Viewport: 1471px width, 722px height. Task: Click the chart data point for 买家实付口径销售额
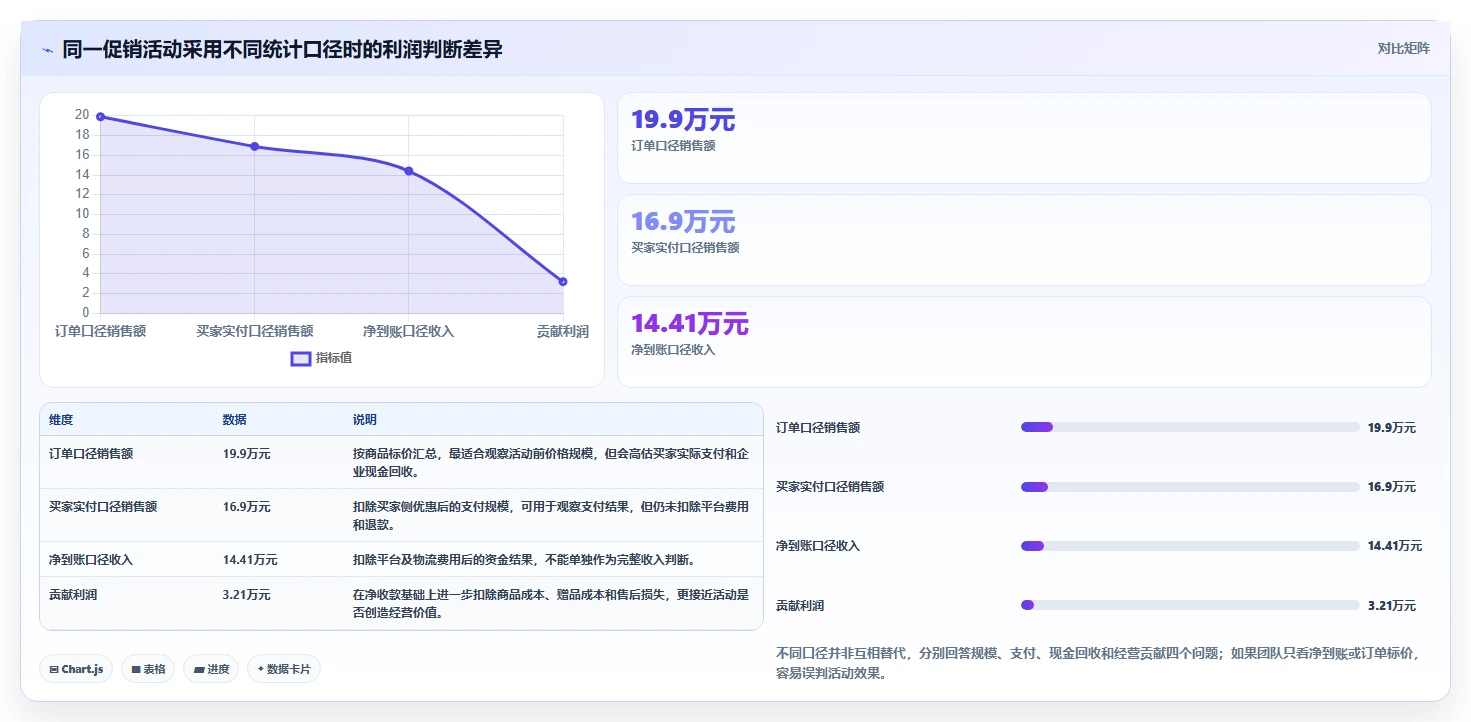point(254,147)
